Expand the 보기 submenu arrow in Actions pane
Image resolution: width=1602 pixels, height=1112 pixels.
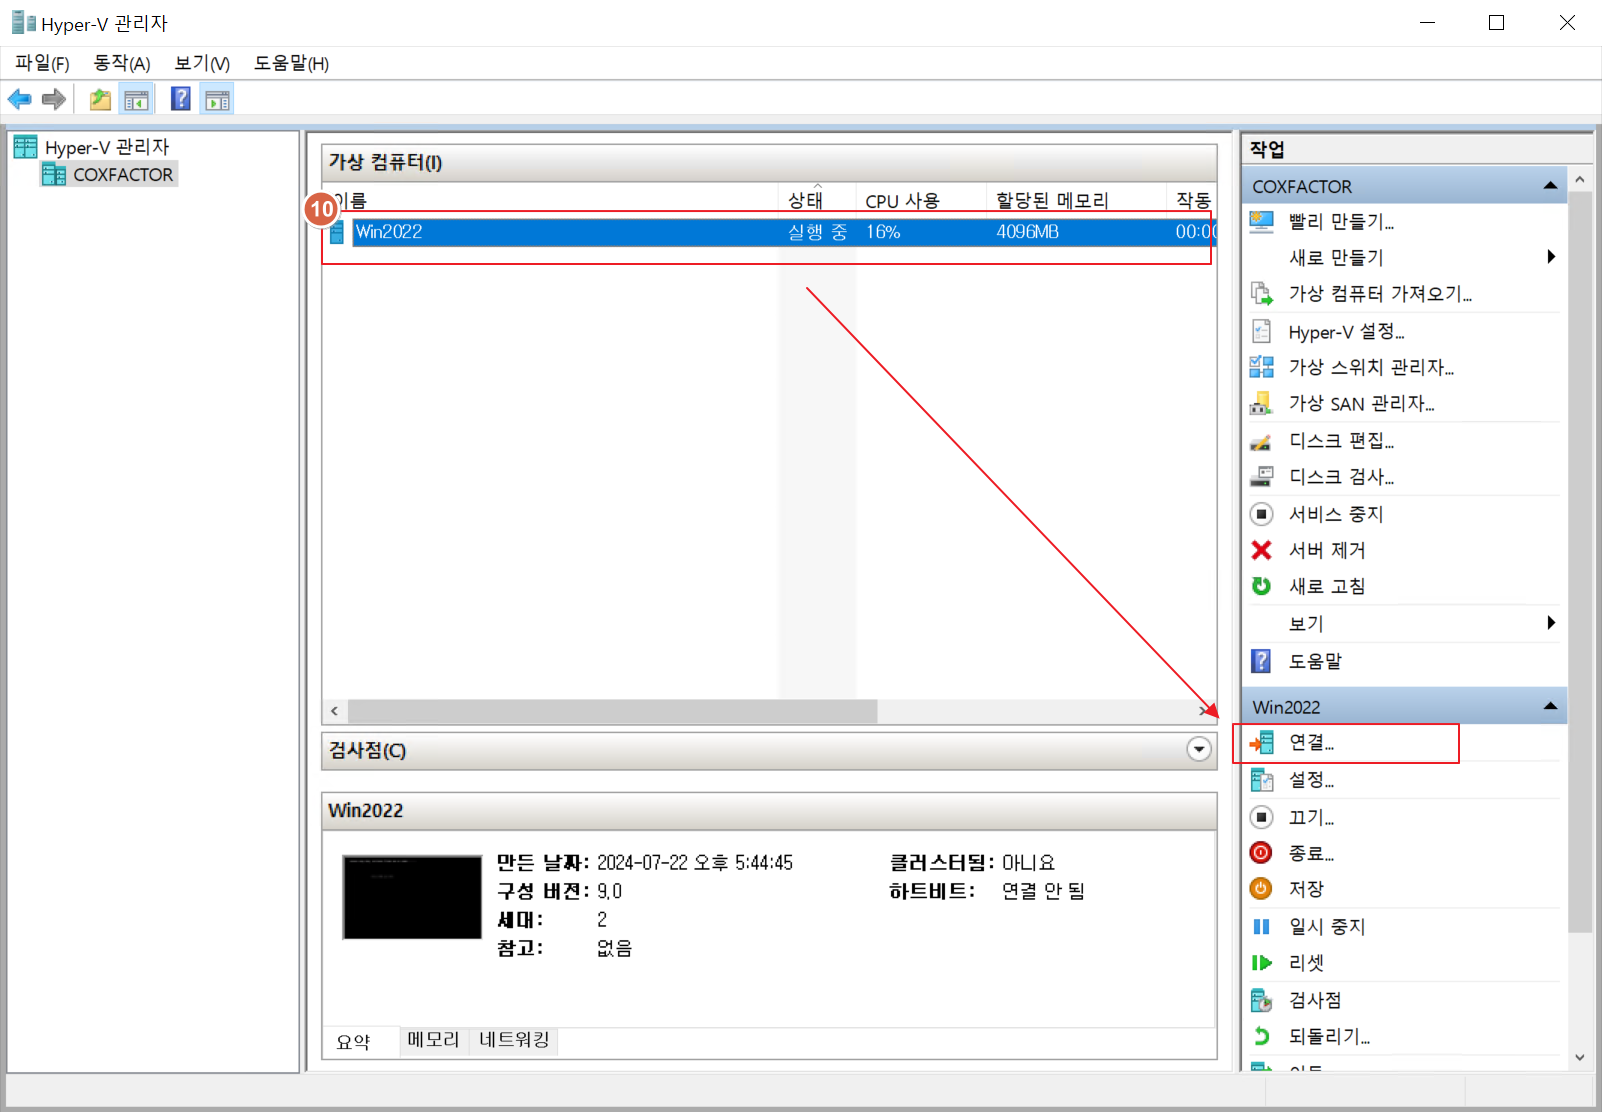[1551, 623]
